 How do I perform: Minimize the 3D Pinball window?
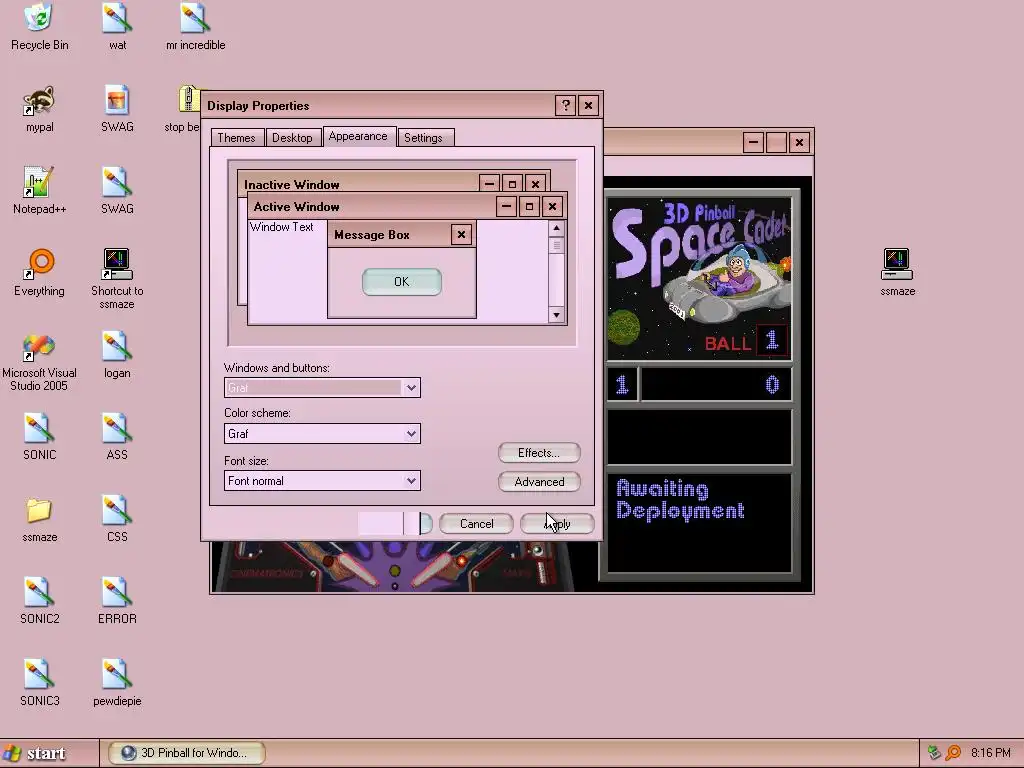pos(753,142)
